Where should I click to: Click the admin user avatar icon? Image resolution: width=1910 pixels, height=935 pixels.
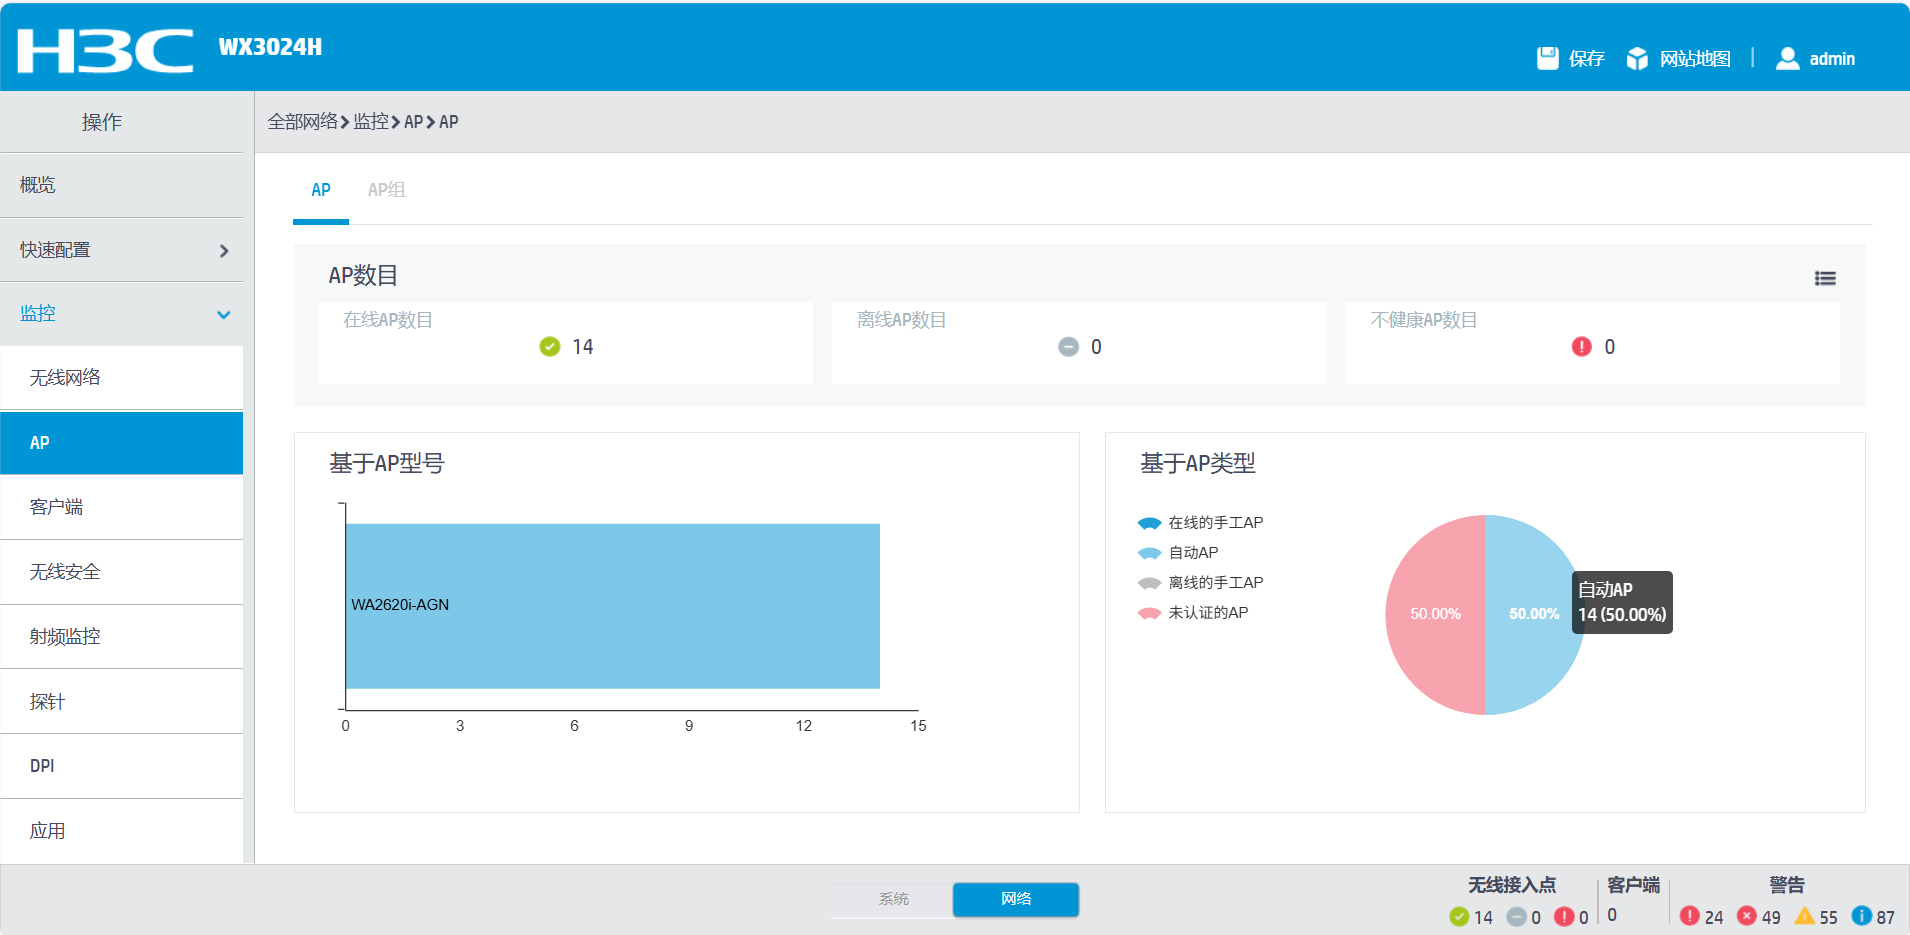click(1787, 58)
